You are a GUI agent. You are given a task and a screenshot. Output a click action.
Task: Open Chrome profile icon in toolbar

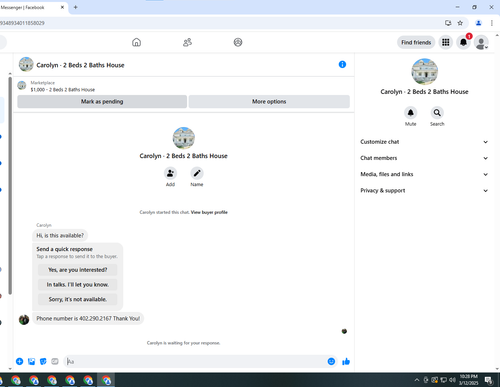478,23
